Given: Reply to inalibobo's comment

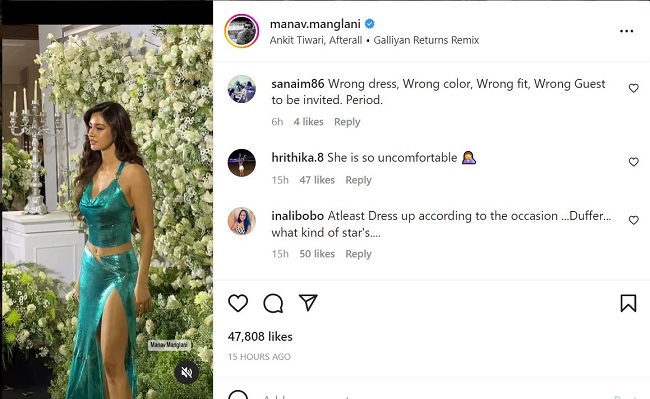Looking at the screenshot, I should point(358,254).
